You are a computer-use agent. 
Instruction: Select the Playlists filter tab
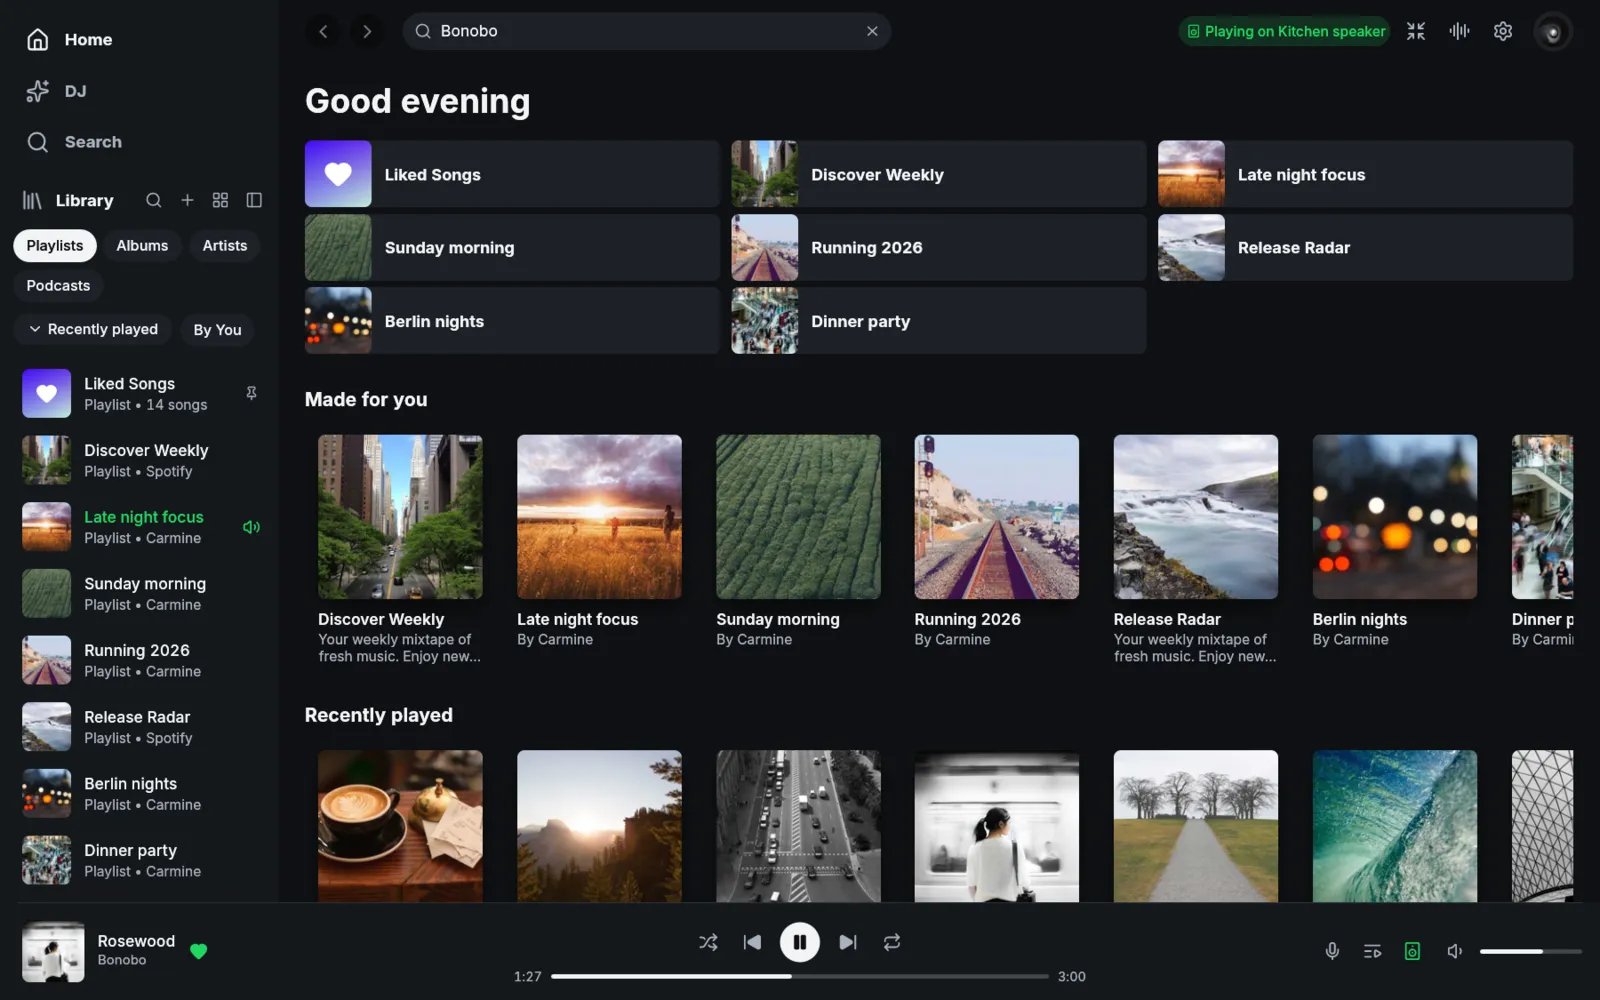click(55, 245)
